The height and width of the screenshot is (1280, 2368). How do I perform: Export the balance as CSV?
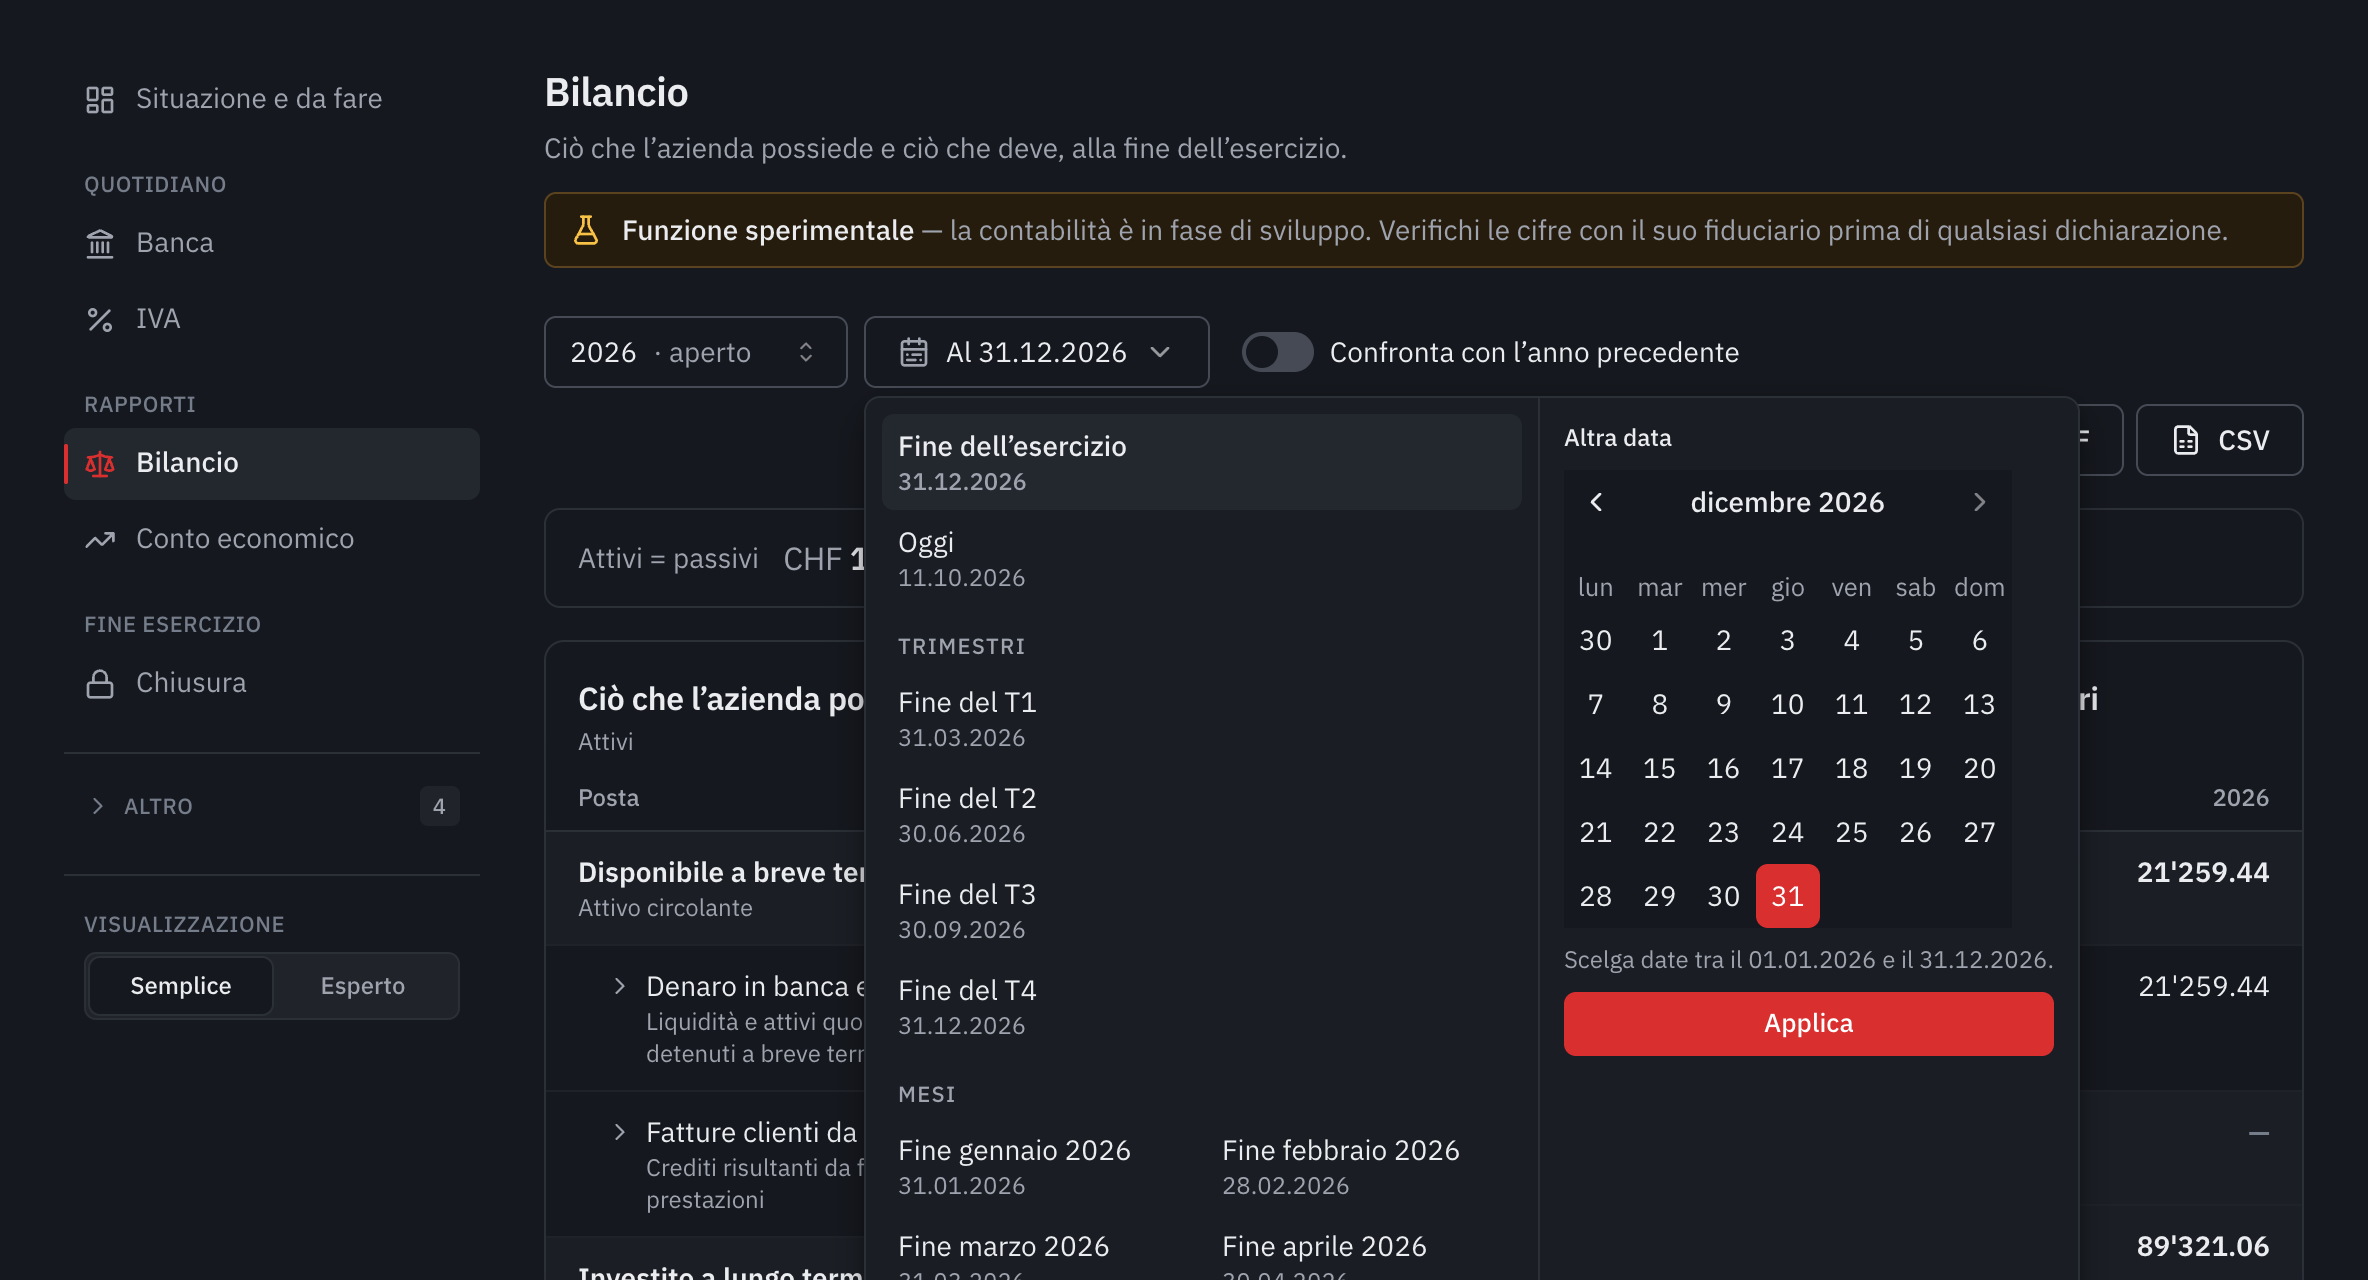2220,440
